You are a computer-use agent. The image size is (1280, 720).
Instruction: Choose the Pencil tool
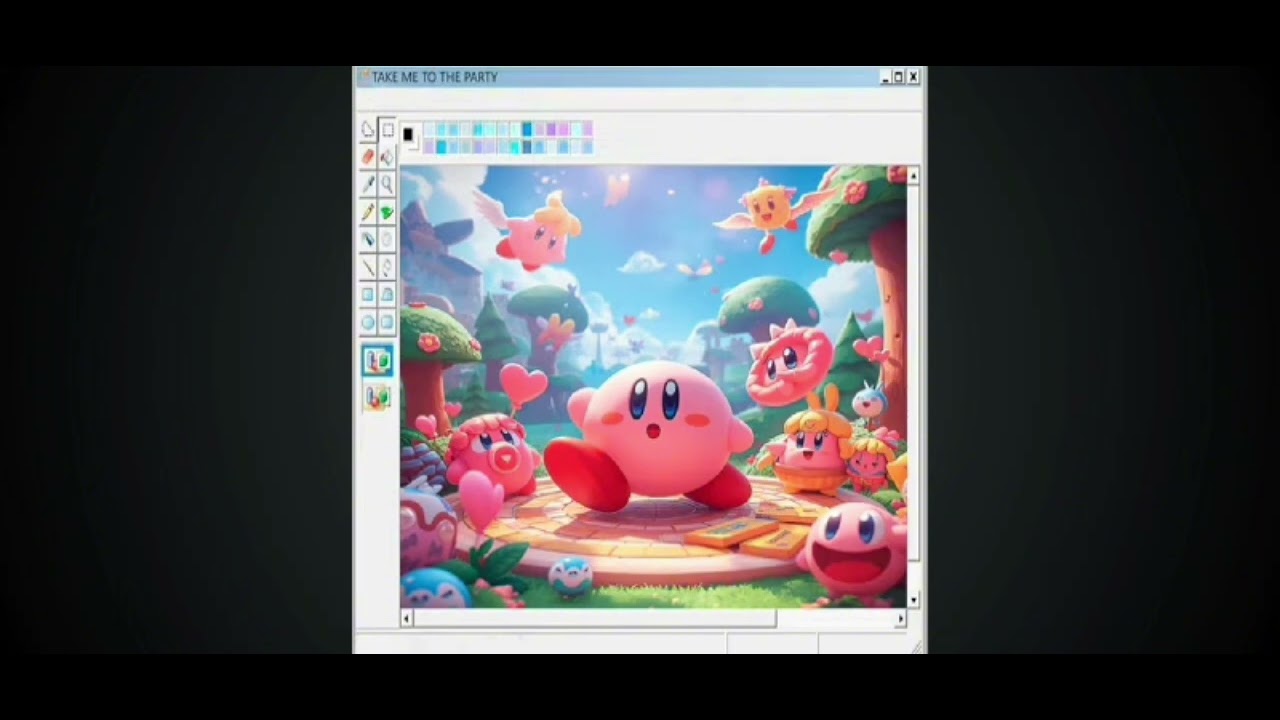[368, 212]
